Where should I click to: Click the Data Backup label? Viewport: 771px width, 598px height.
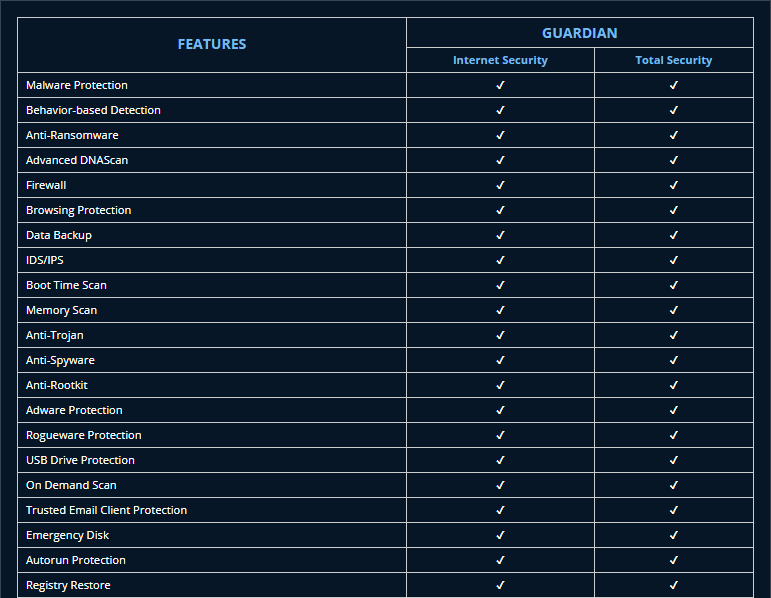[59, 235]
